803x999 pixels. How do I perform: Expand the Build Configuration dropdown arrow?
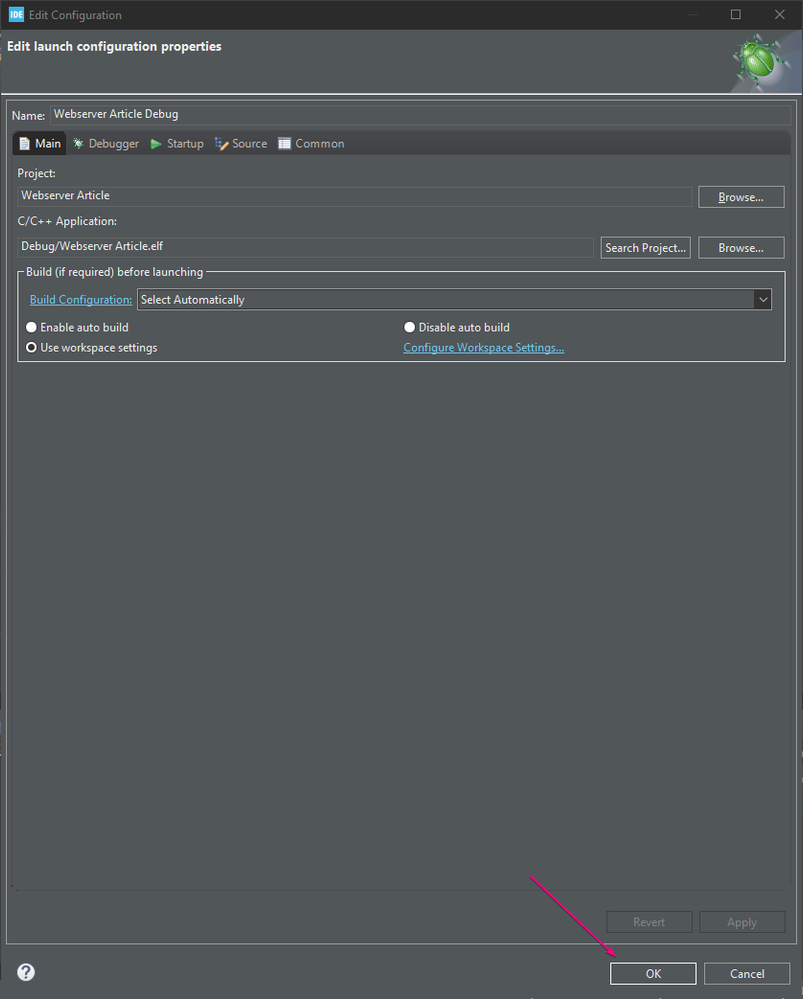click(763, 299)
